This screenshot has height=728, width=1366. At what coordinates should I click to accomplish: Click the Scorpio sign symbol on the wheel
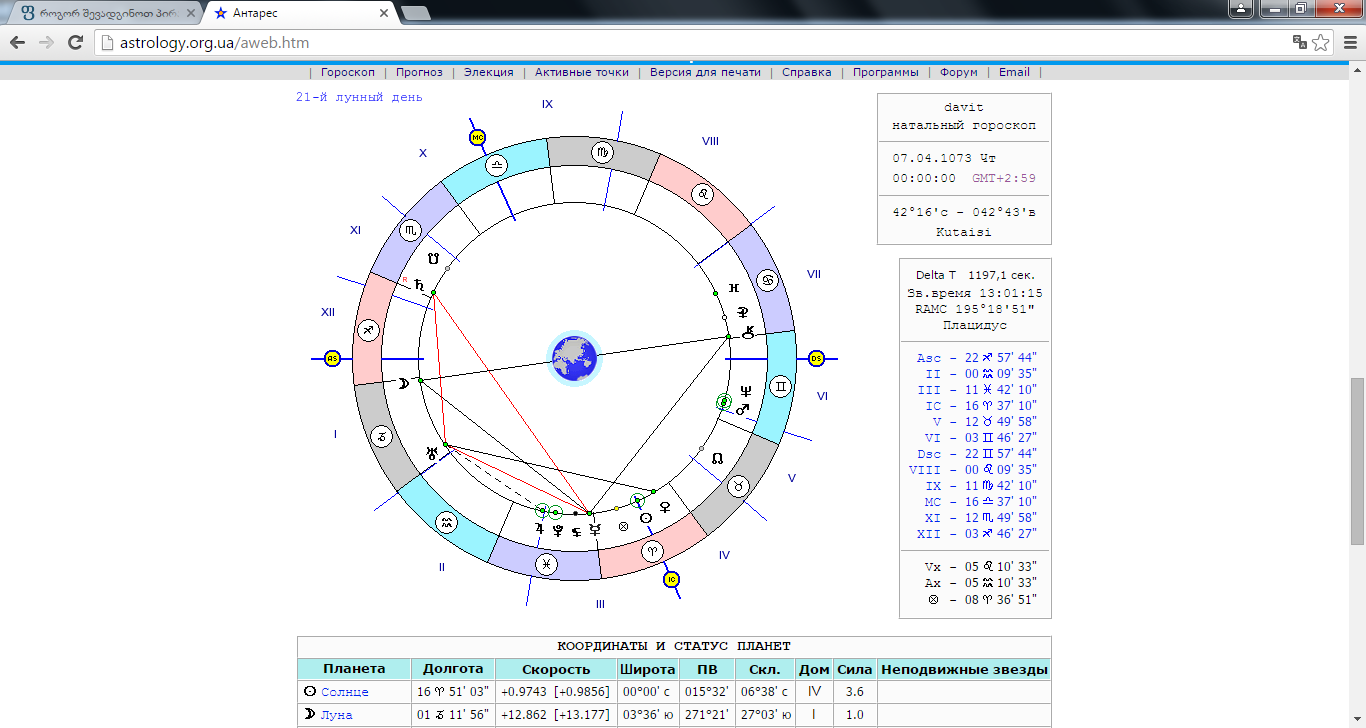[410, 231]
